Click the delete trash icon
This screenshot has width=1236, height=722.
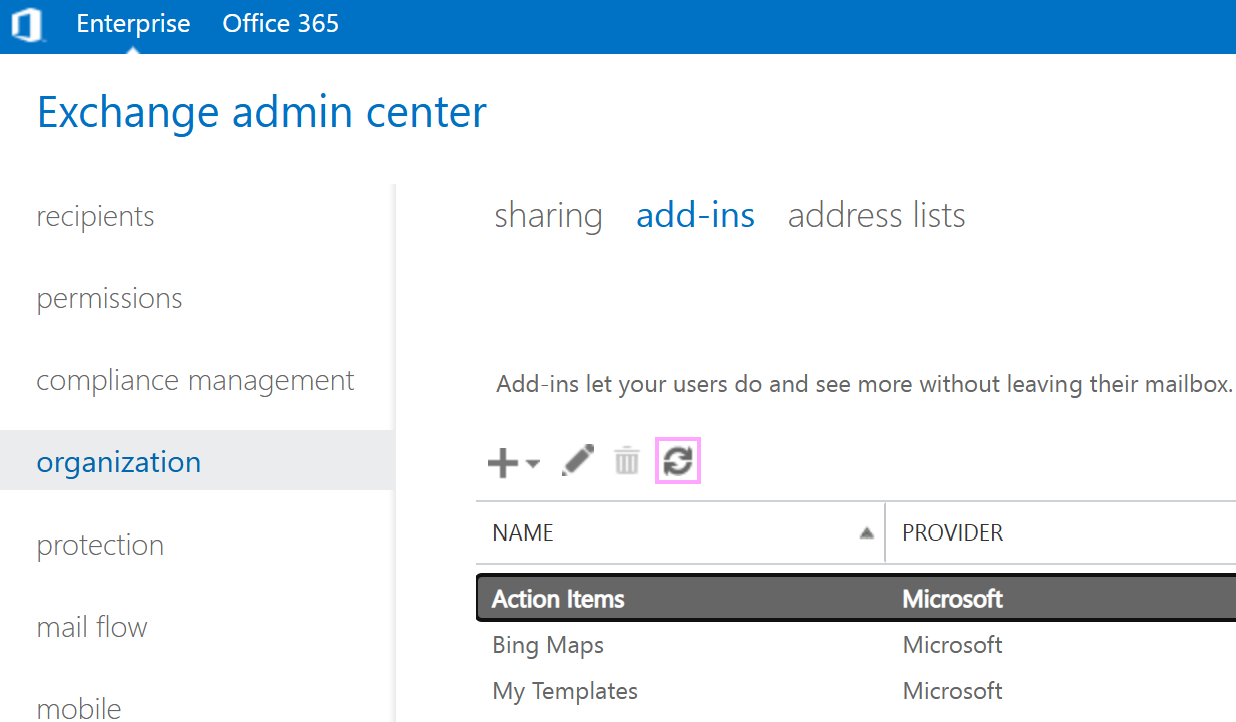pyautogui.click(x=626, y=461)
